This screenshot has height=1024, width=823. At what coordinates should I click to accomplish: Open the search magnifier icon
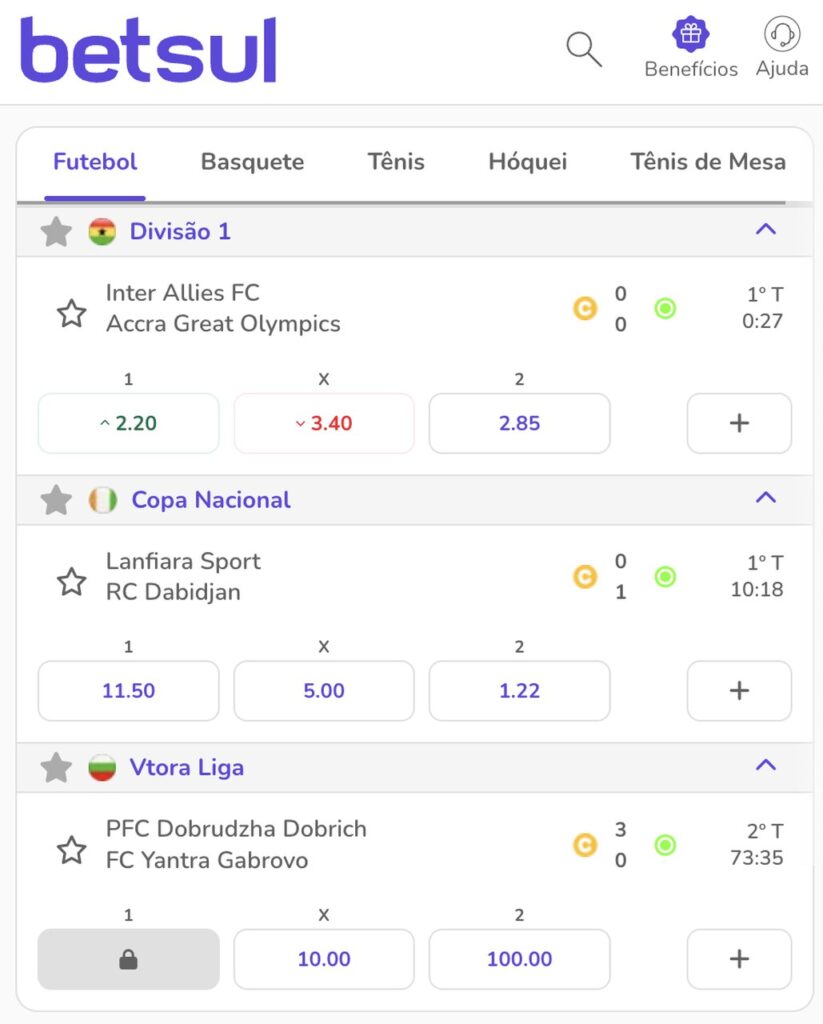point(584,50)
